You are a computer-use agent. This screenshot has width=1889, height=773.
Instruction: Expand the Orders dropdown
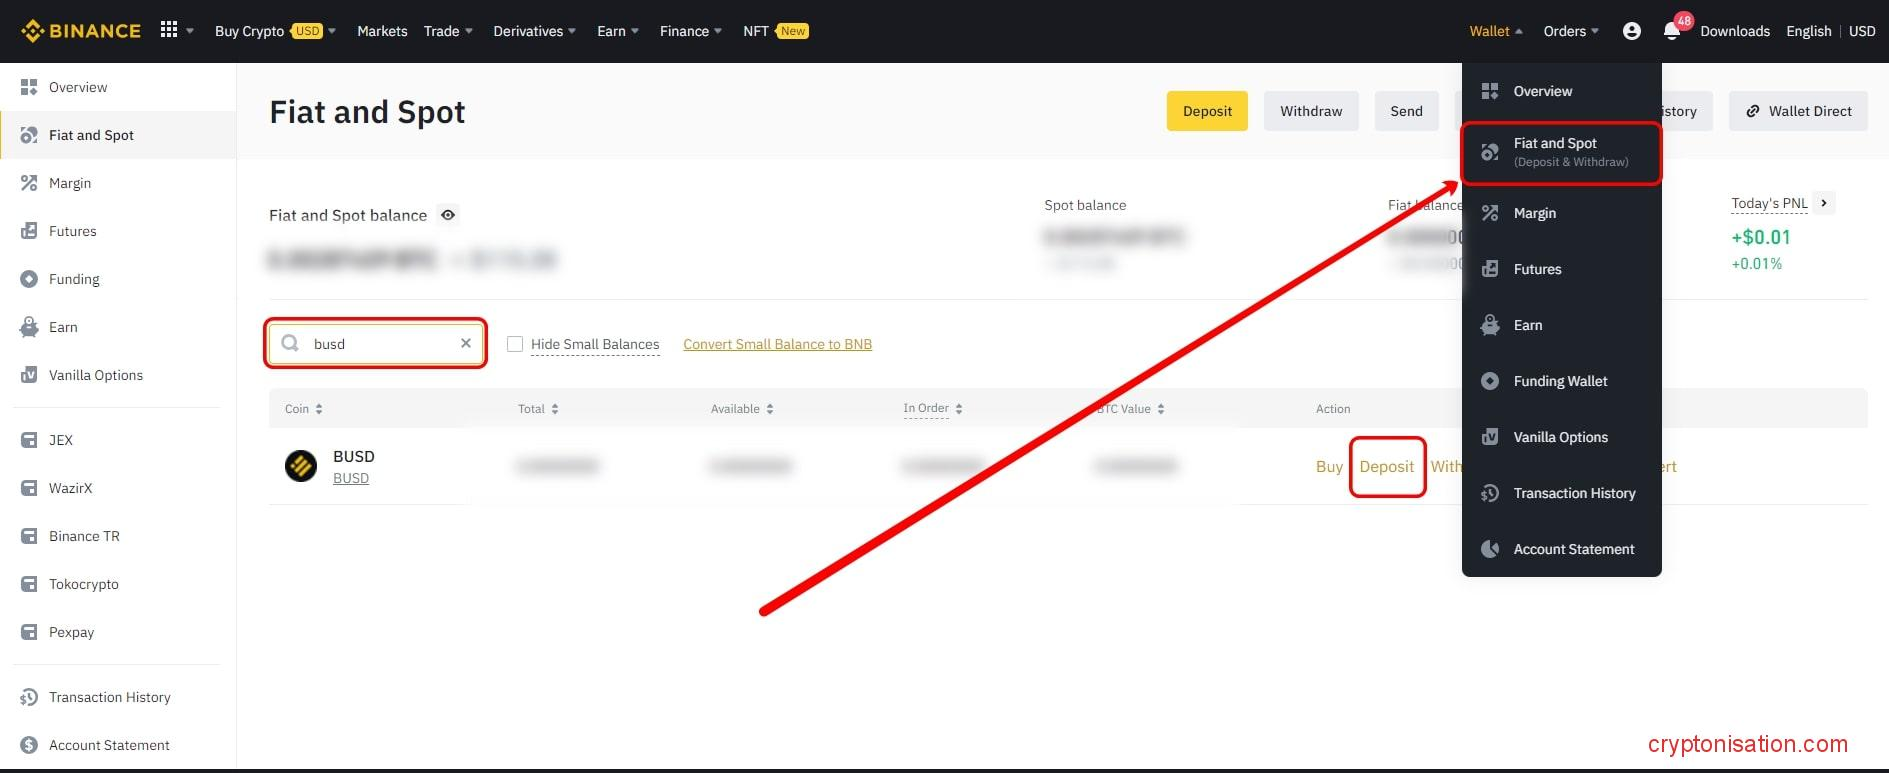coord(1570,31)
